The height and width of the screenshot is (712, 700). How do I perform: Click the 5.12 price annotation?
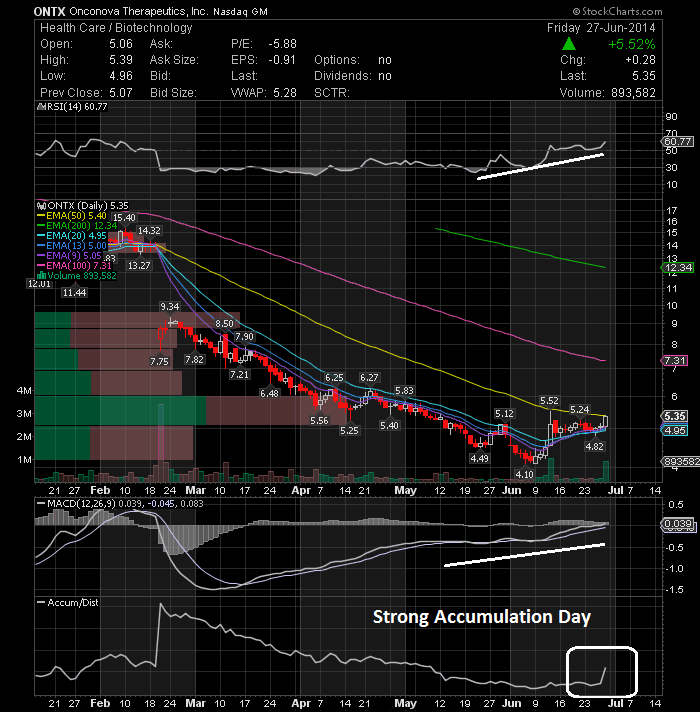[504, 414]
